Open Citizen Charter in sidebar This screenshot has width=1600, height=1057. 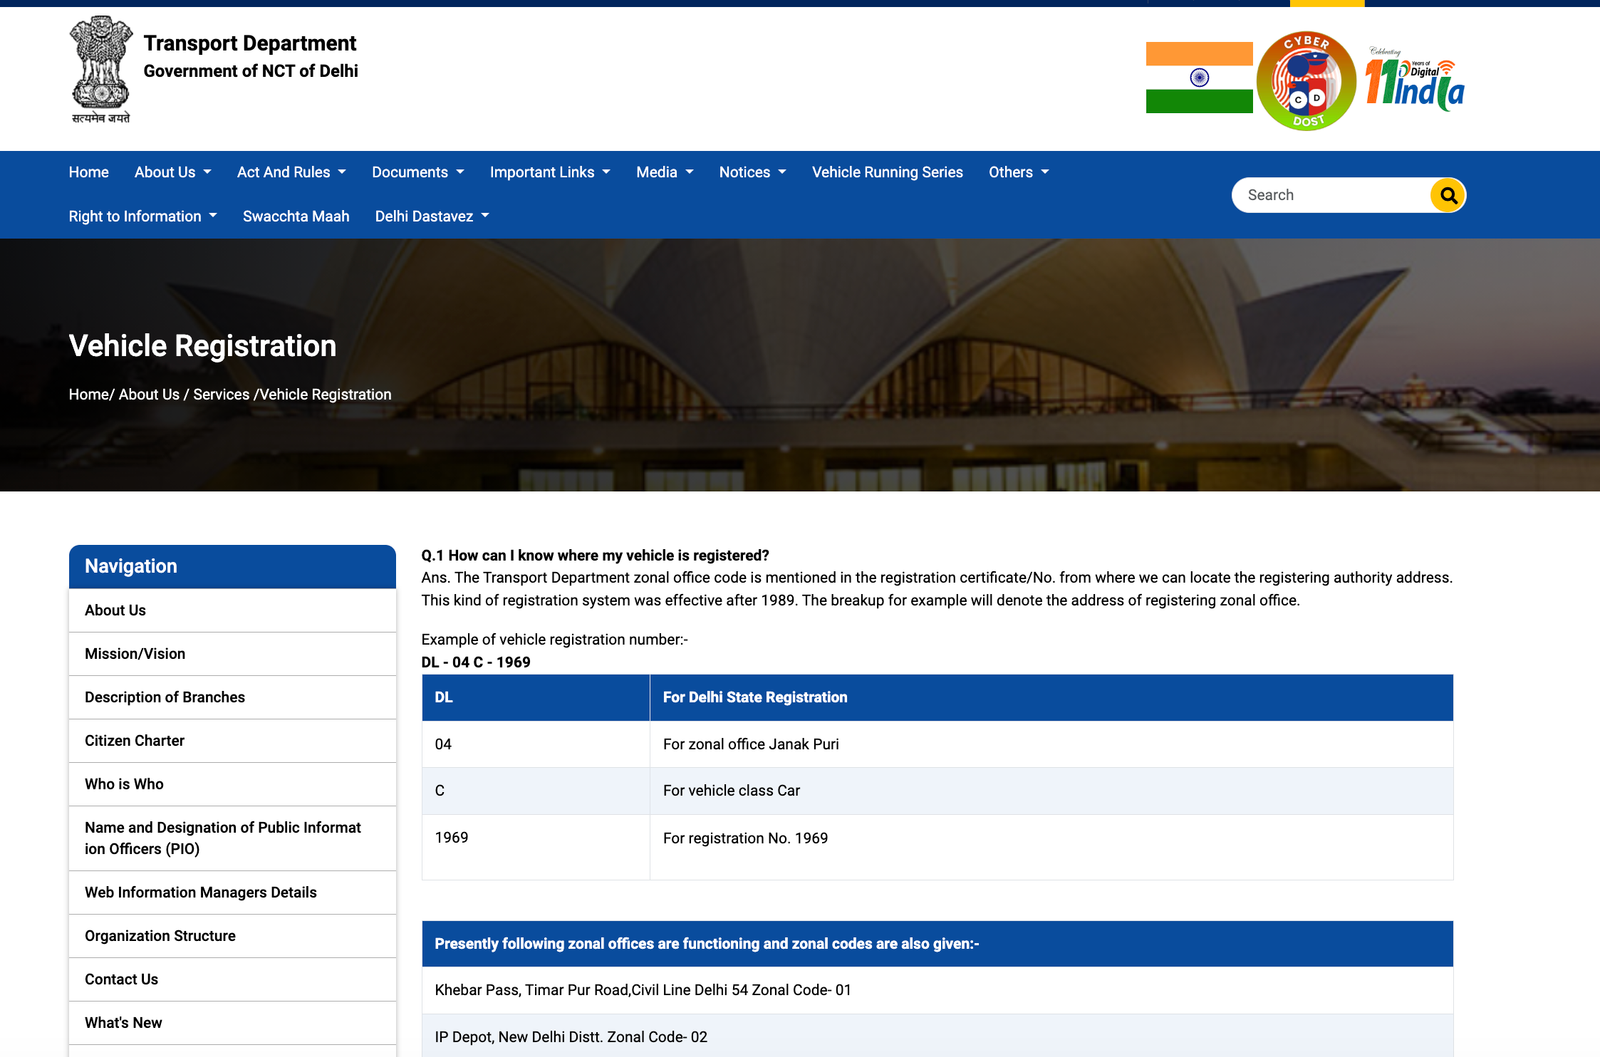(232, 741)
